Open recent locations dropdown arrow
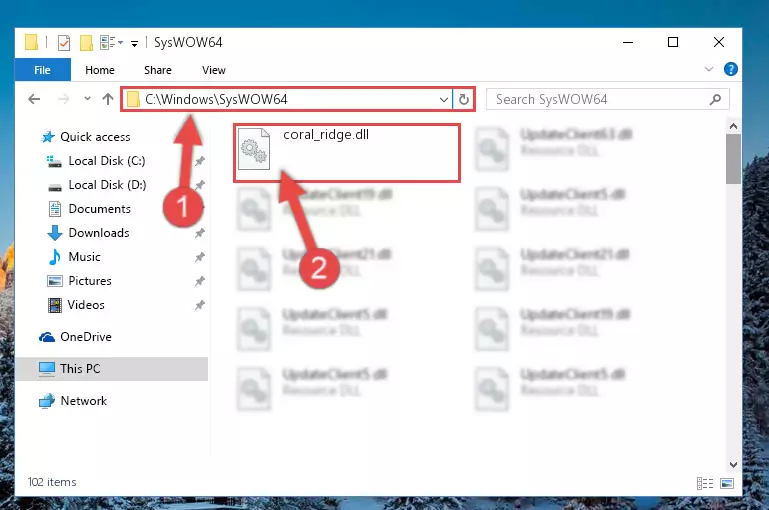769x510 pixels. click(x=87, y=99)
